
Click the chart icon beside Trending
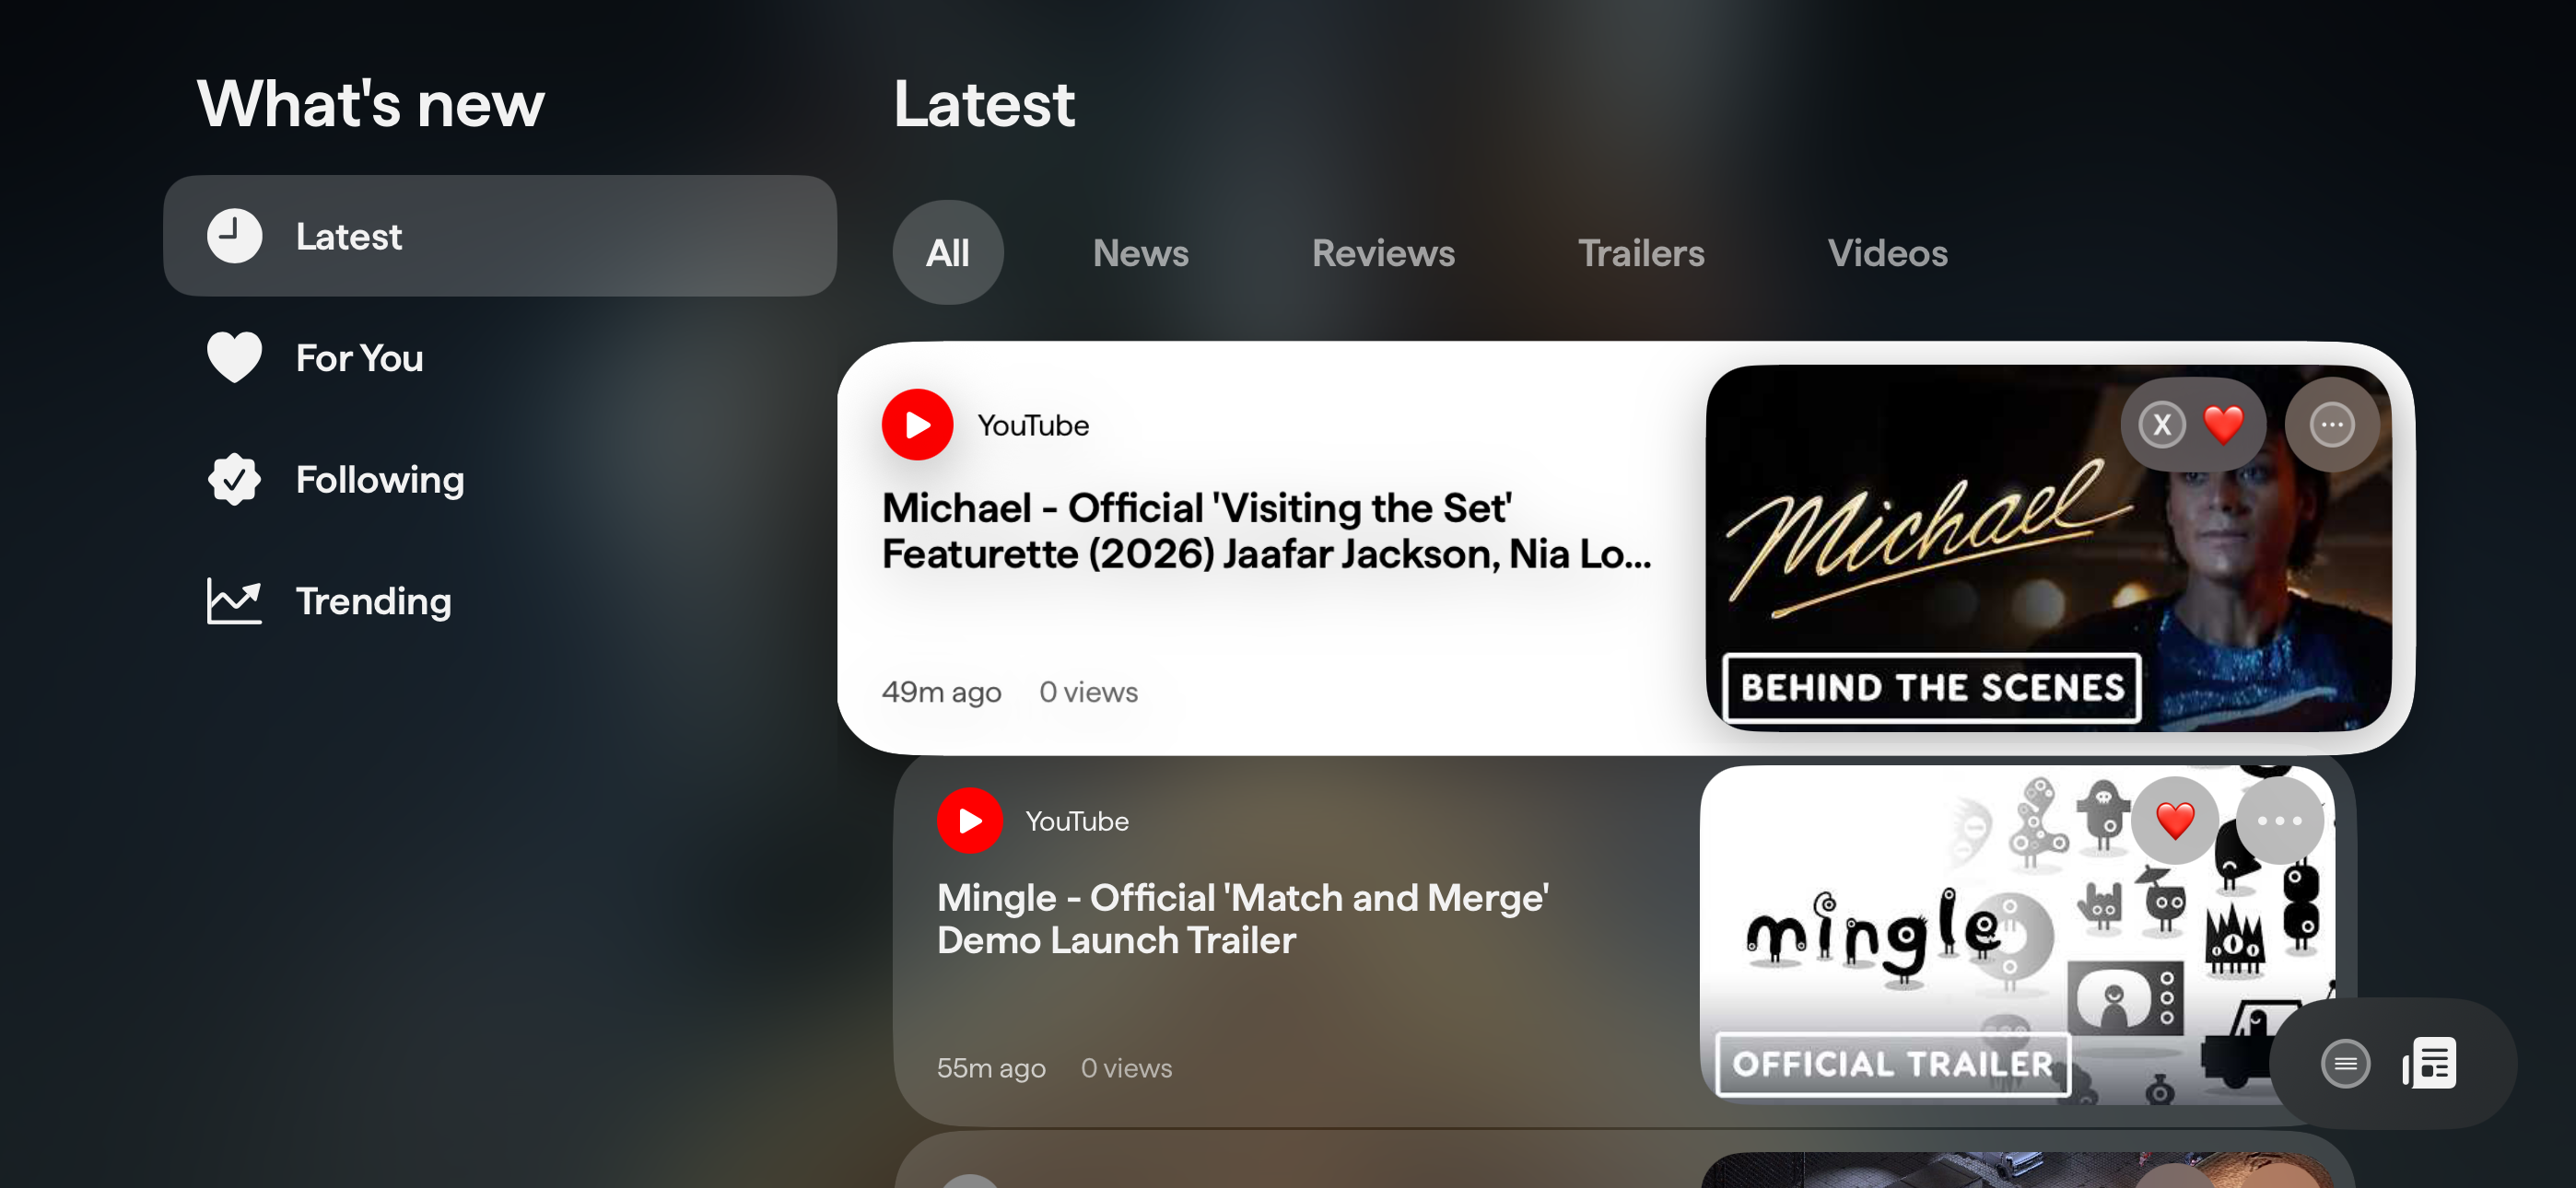tap(234, 601)
